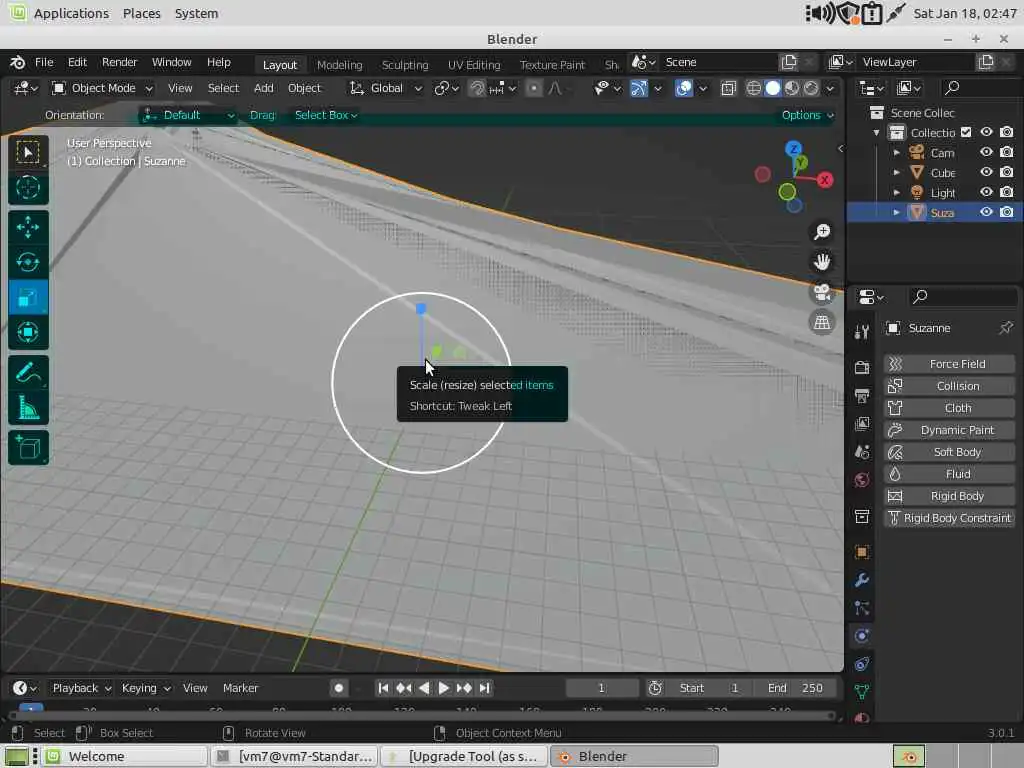Hide the Suzanne object with eye icon

pyautogui.click(x=986, y=212)
